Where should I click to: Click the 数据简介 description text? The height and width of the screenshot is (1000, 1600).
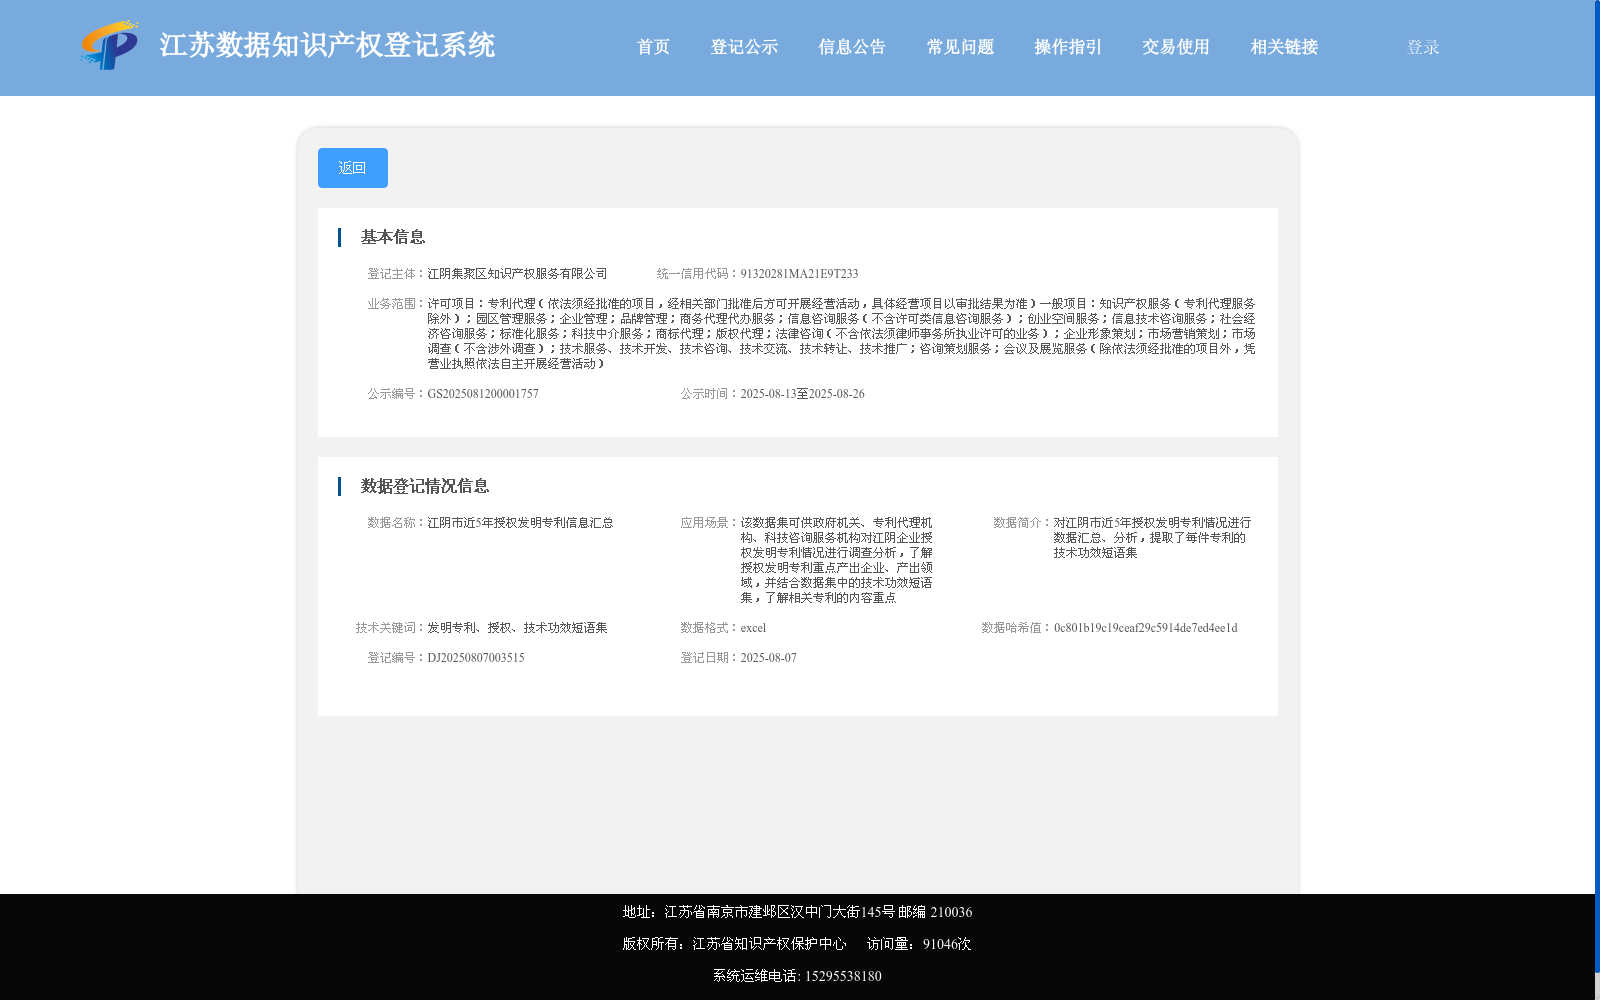1152,538
